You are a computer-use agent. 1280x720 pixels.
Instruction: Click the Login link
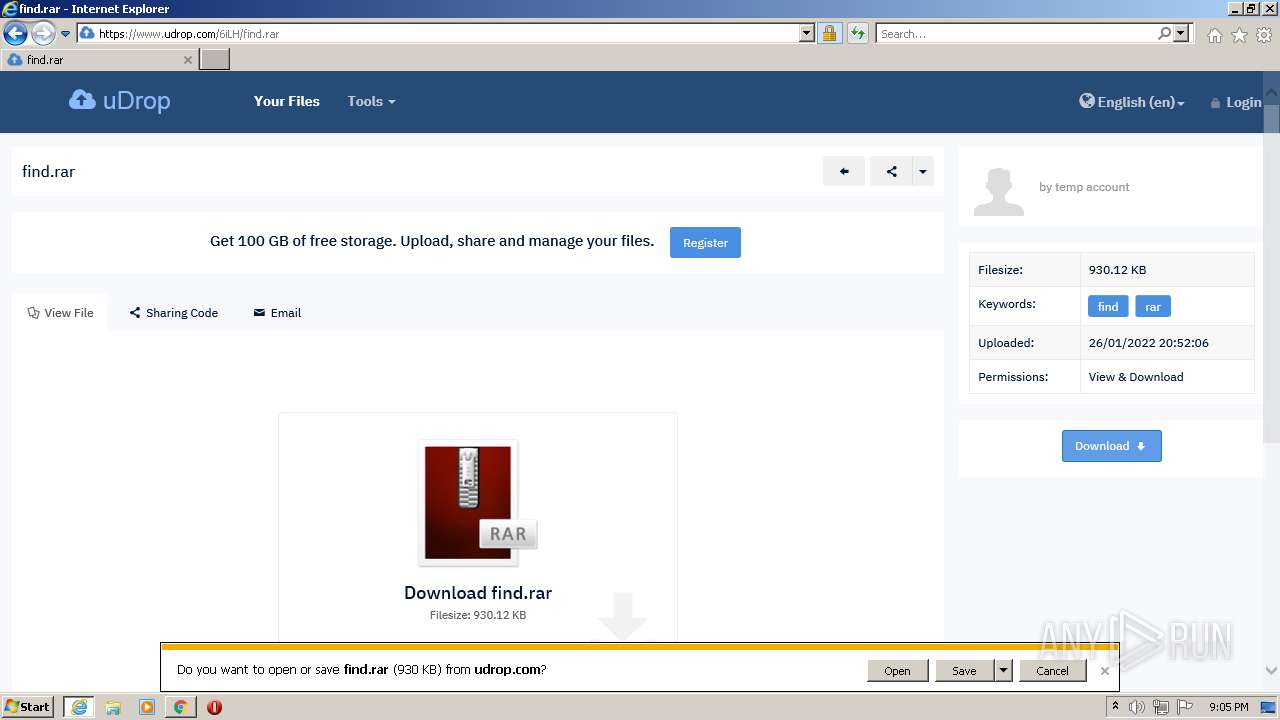coord(1236,102)
